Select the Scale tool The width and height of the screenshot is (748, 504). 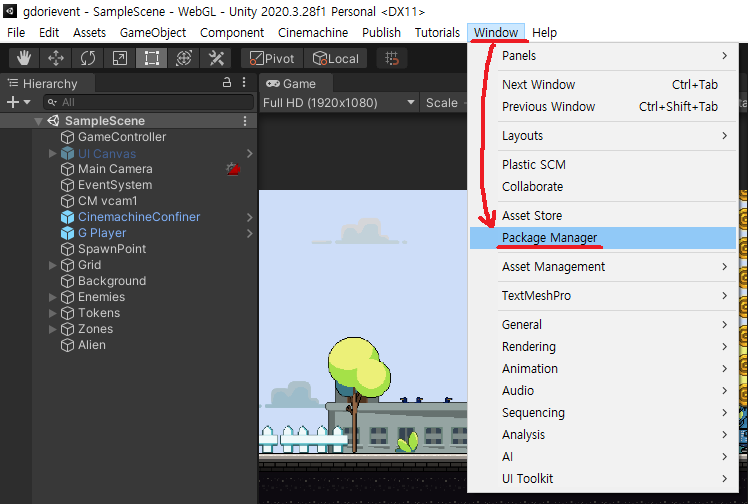coord(120,58)
